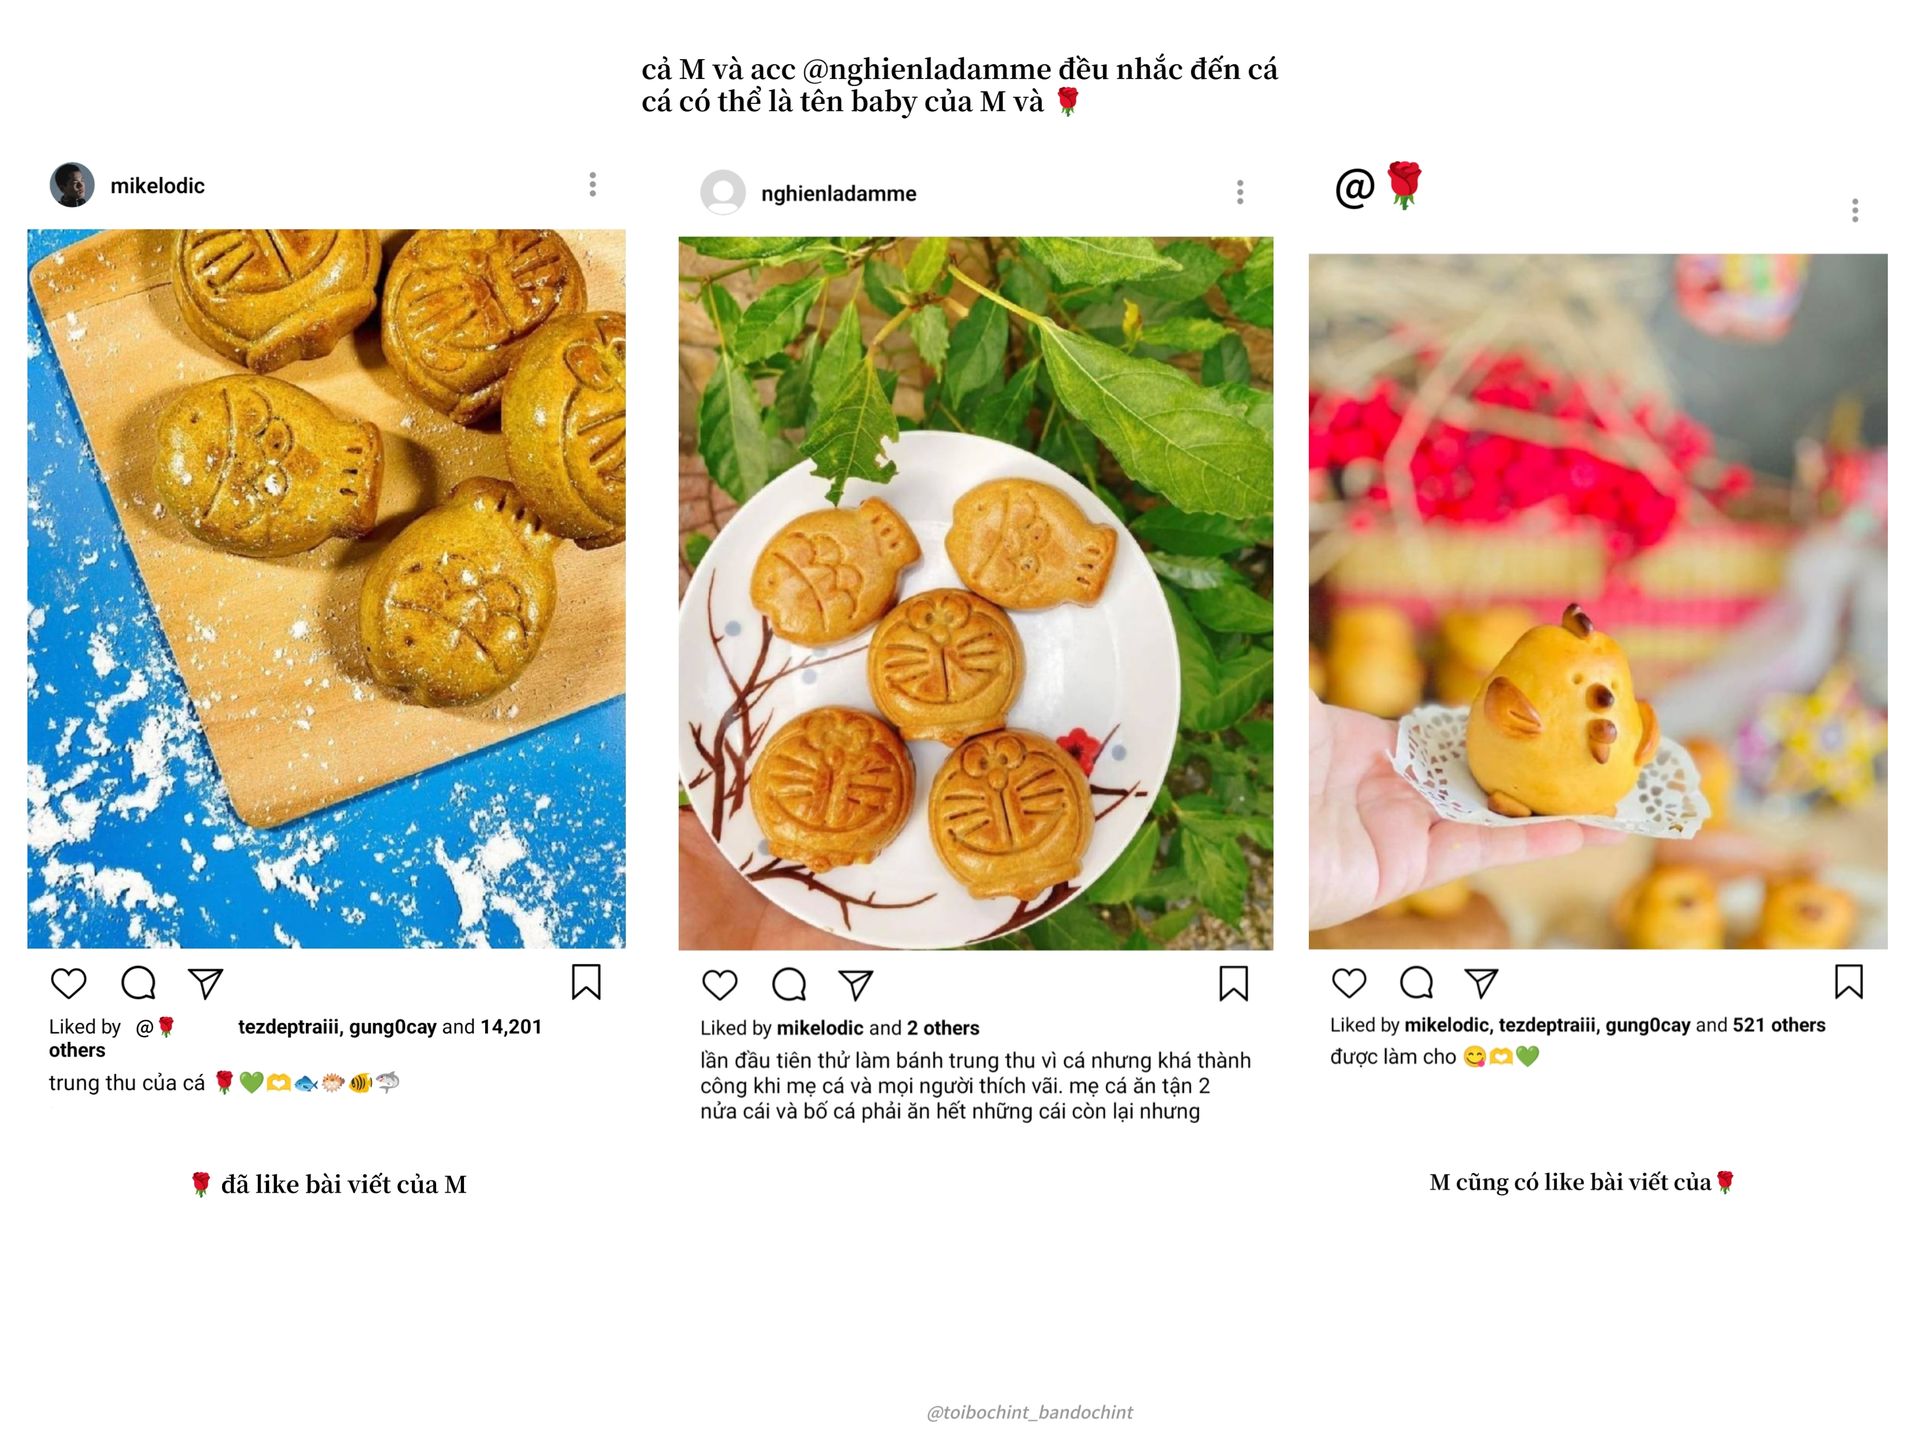1920x1440 pixels.
Task: Comment on the nghienladamme post
Action: [789, 985]
